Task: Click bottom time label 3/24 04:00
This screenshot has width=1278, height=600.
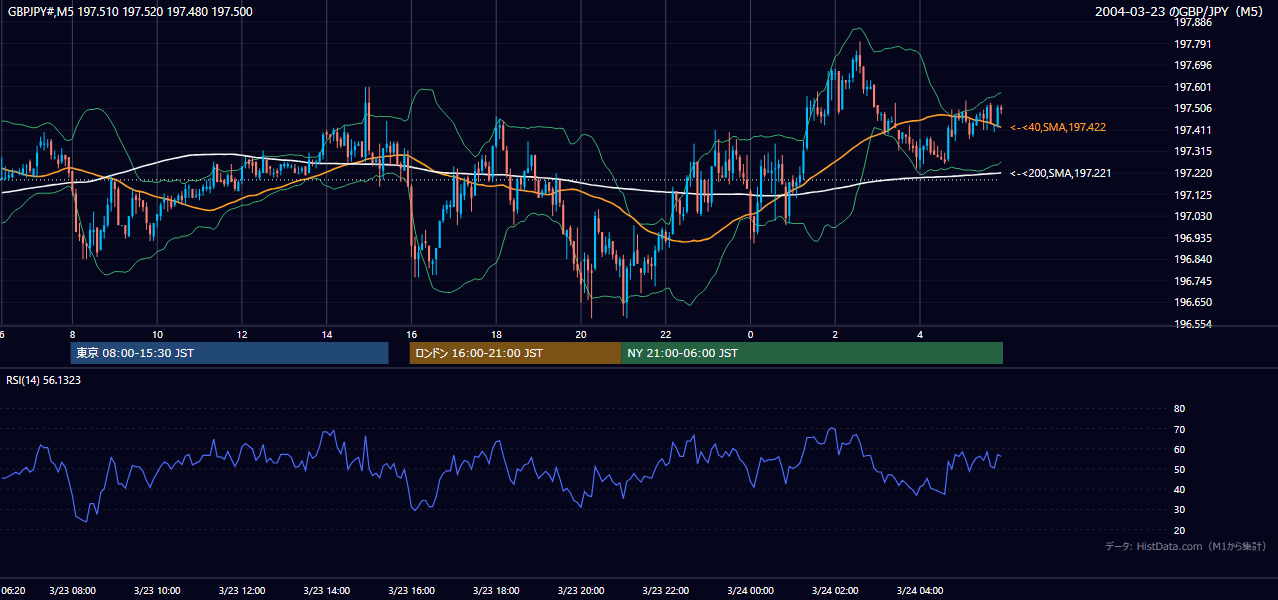Action: (920, 591)
